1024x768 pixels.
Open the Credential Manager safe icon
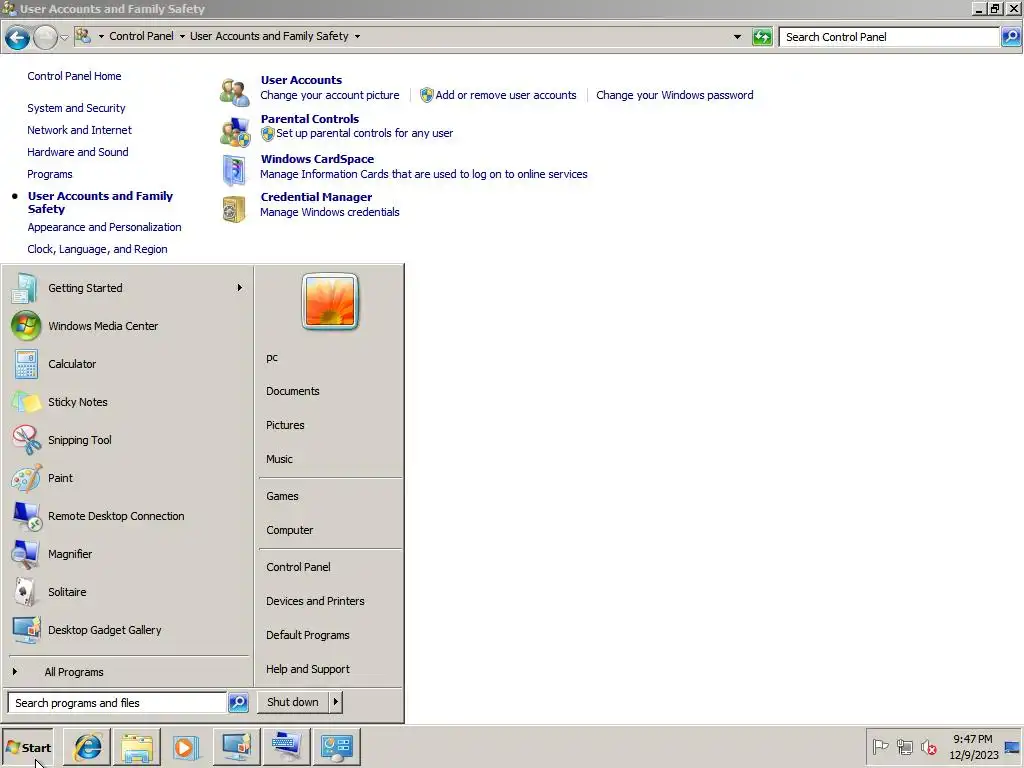[234, 210]
